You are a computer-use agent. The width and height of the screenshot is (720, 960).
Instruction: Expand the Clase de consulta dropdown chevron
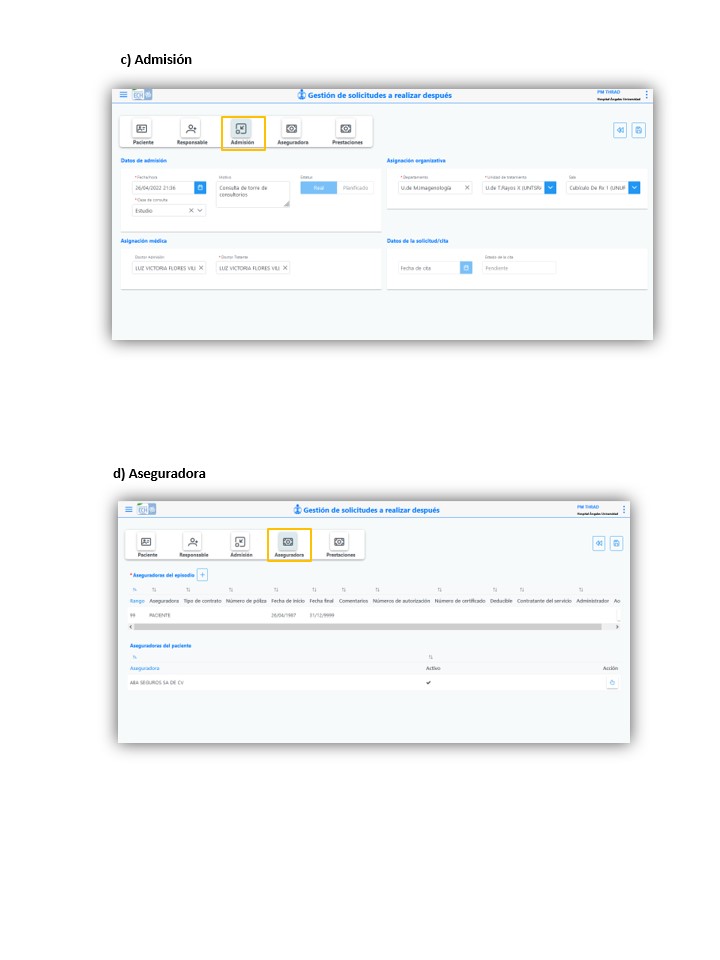[x=200, y=211]
